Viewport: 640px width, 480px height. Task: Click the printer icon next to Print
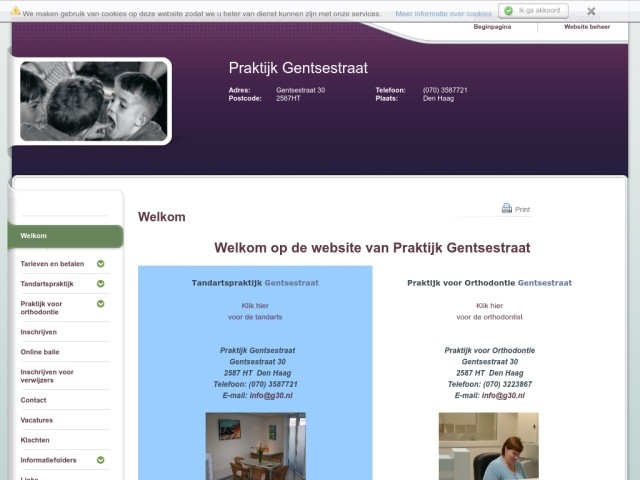click(507, 209)
